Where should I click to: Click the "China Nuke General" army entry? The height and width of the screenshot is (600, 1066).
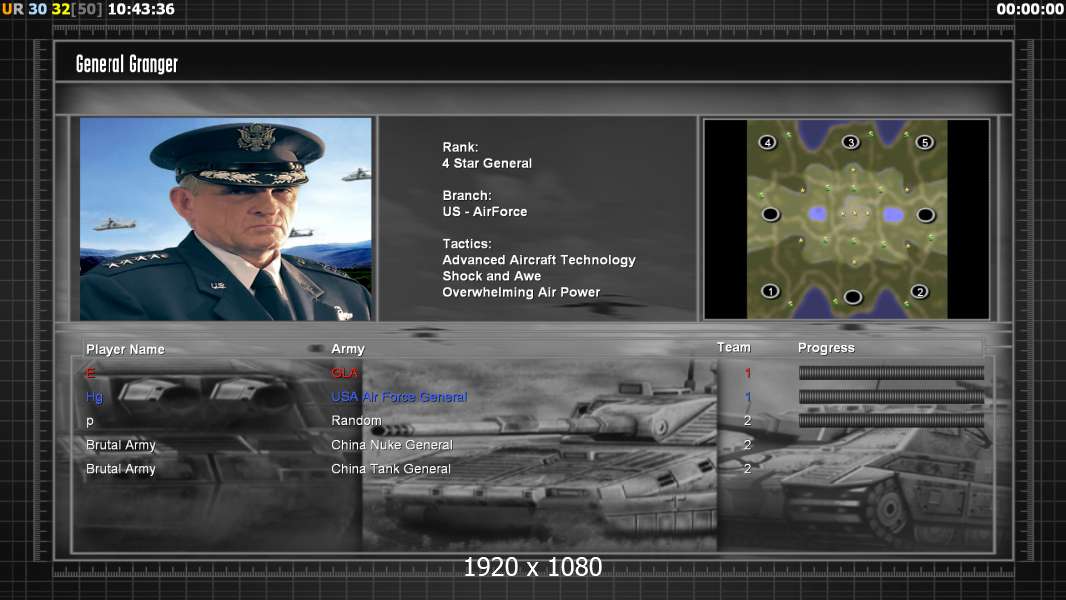point(392,444)
